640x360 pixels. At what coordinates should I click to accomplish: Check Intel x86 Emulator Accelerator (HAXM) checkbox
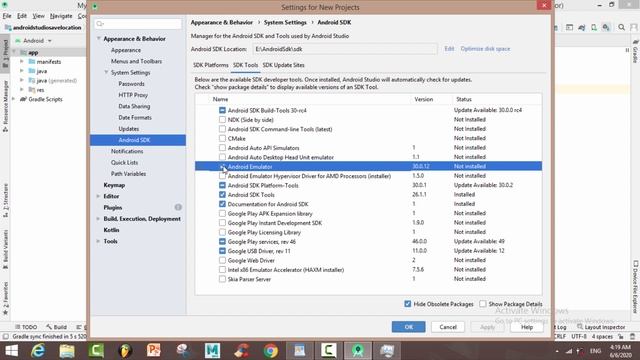point(222,270)
